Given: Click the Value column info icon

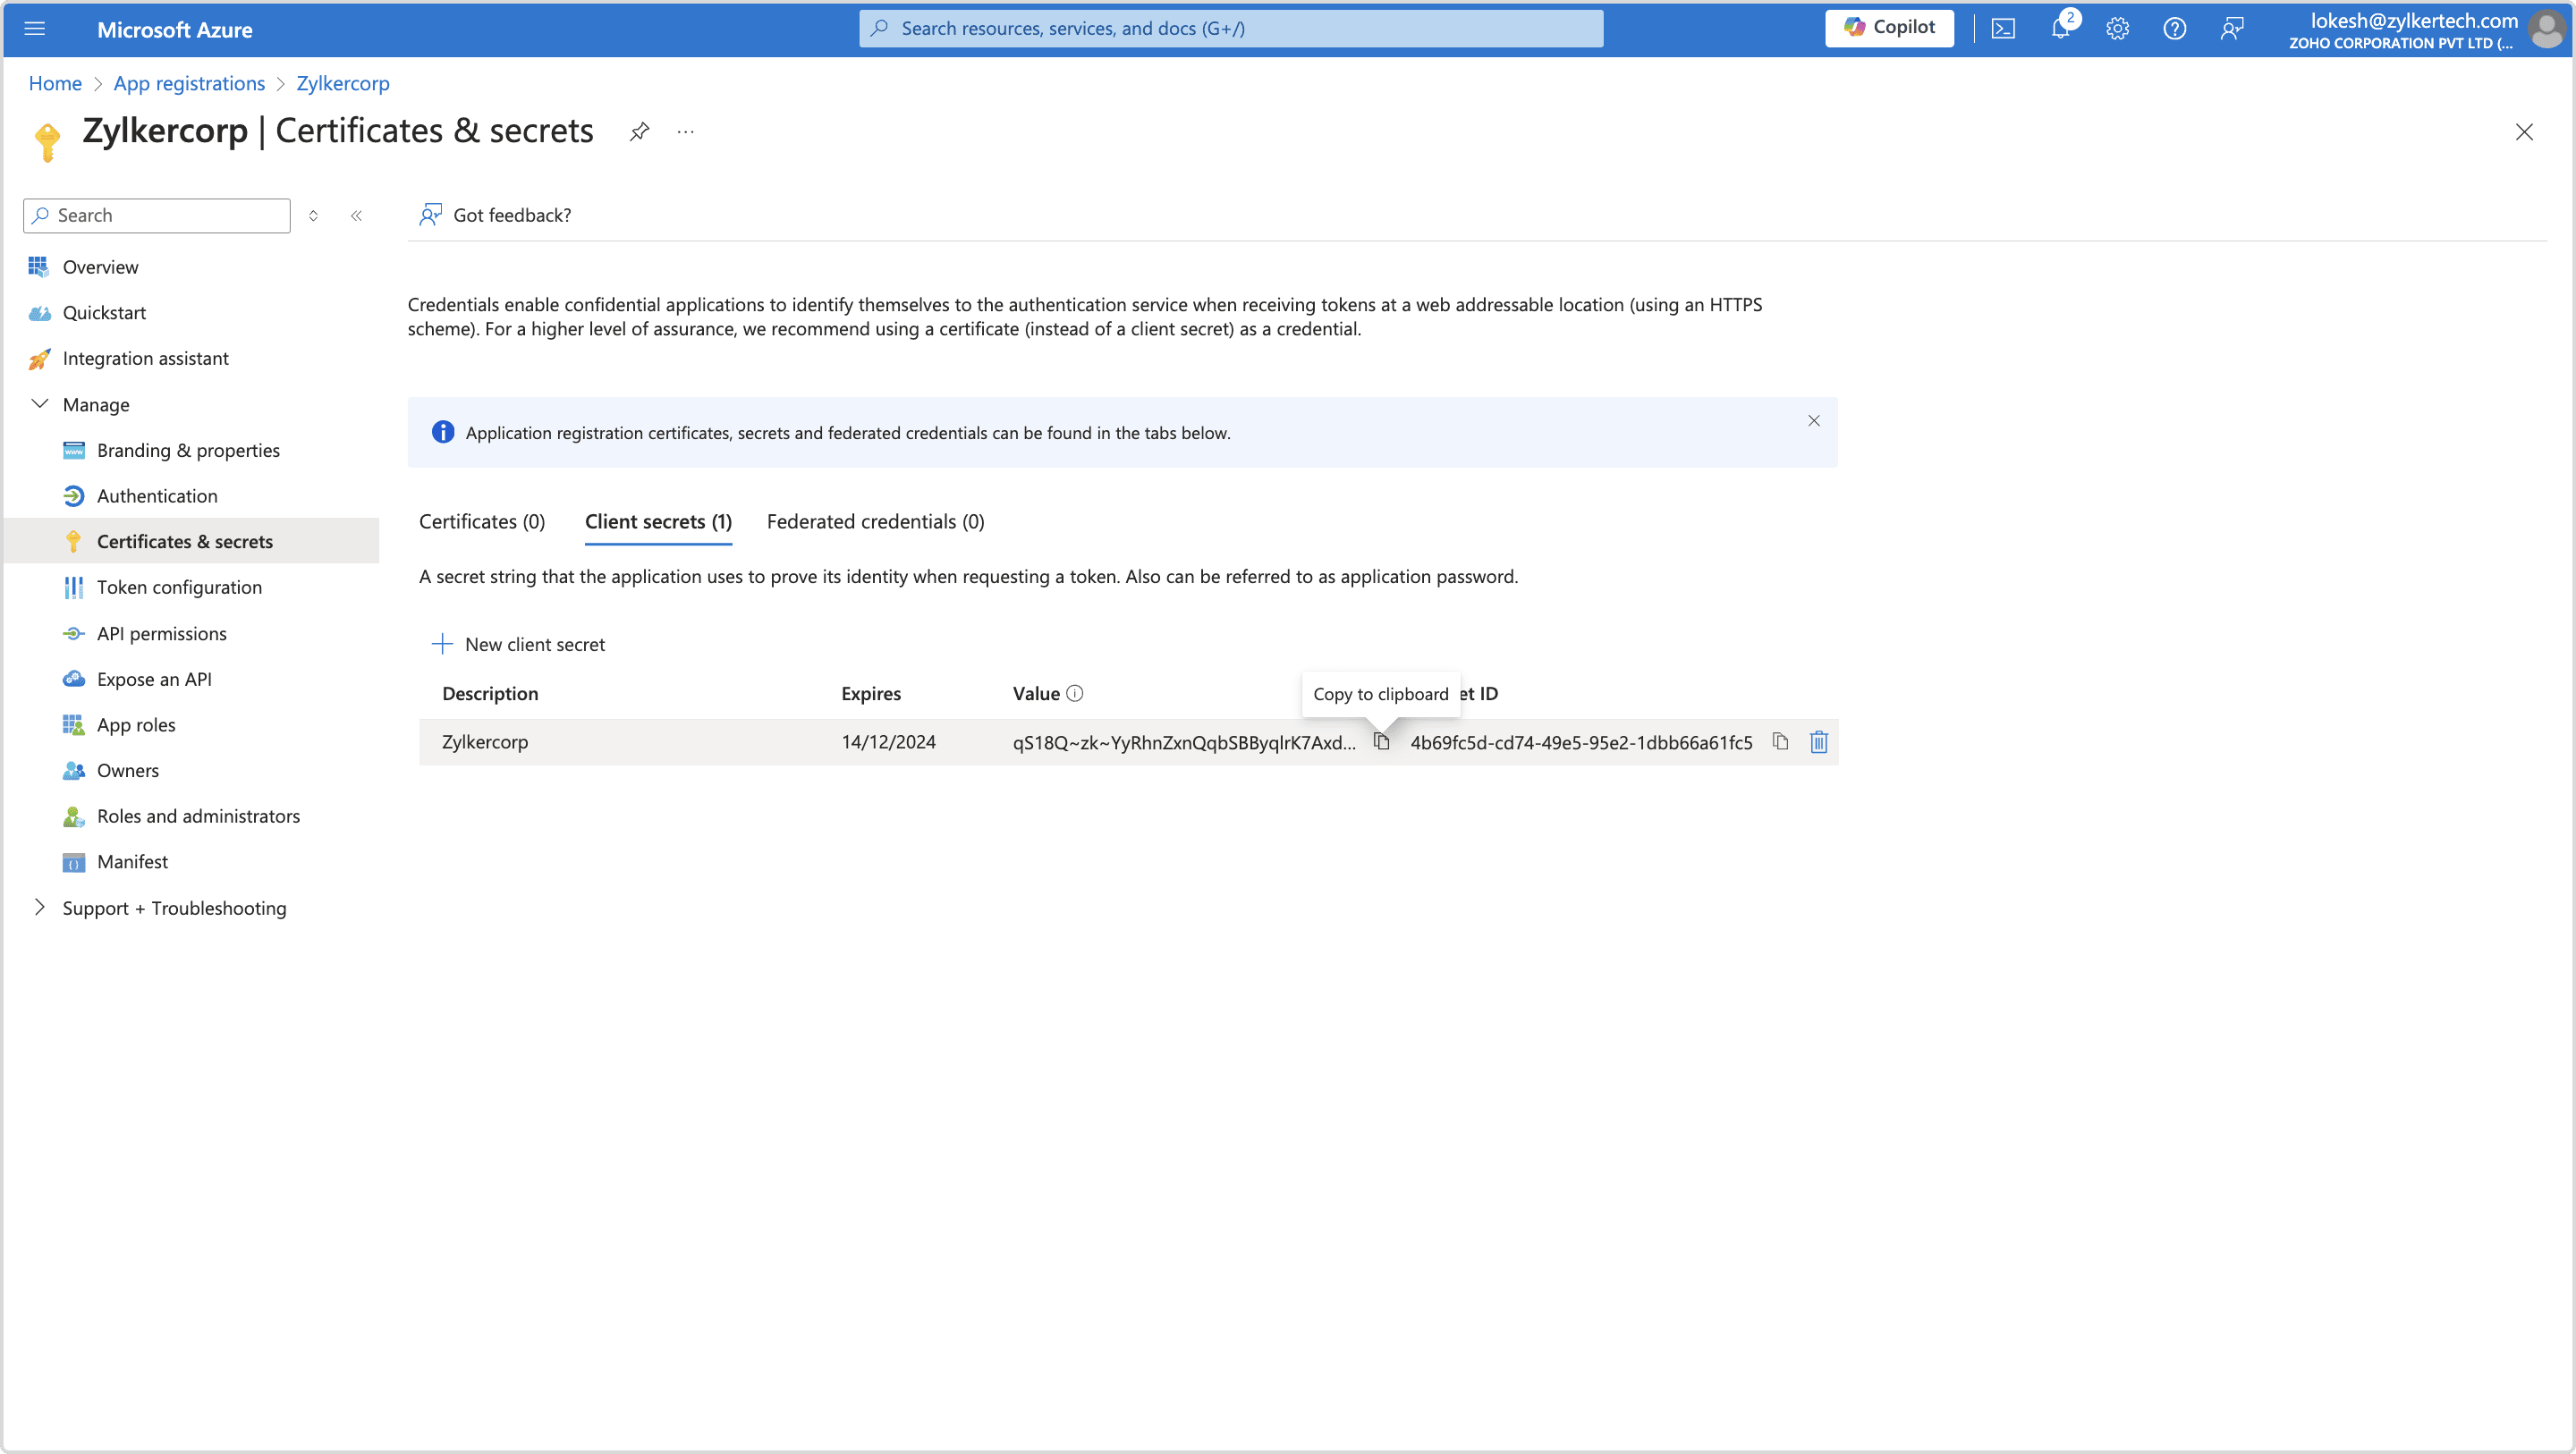Looking at the screenshot, I should pyautogui.click(x=1075, y=693).
